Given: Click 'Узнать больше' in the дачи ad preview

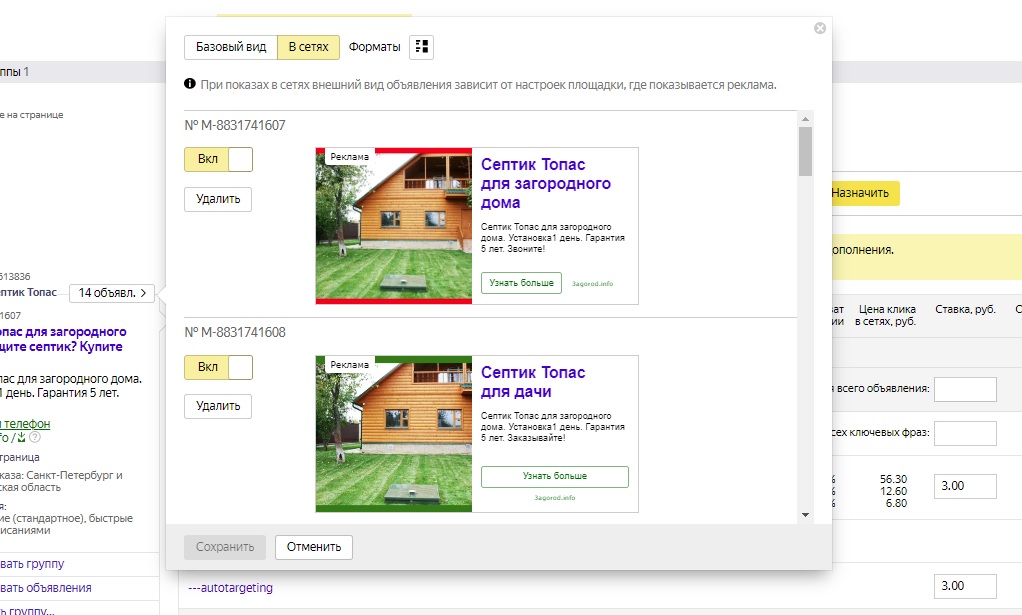Looking at the screenshot, I should [x=554, y=476].
